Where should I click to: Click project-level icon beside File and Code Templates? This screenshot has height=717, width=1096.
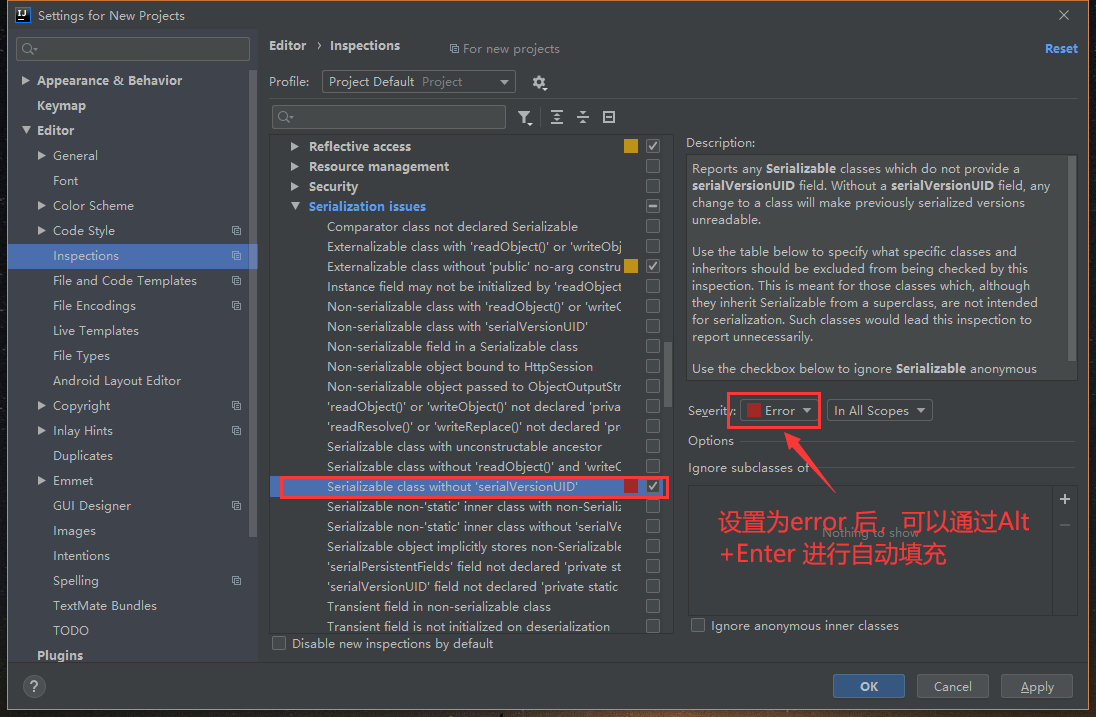(236, 280)
